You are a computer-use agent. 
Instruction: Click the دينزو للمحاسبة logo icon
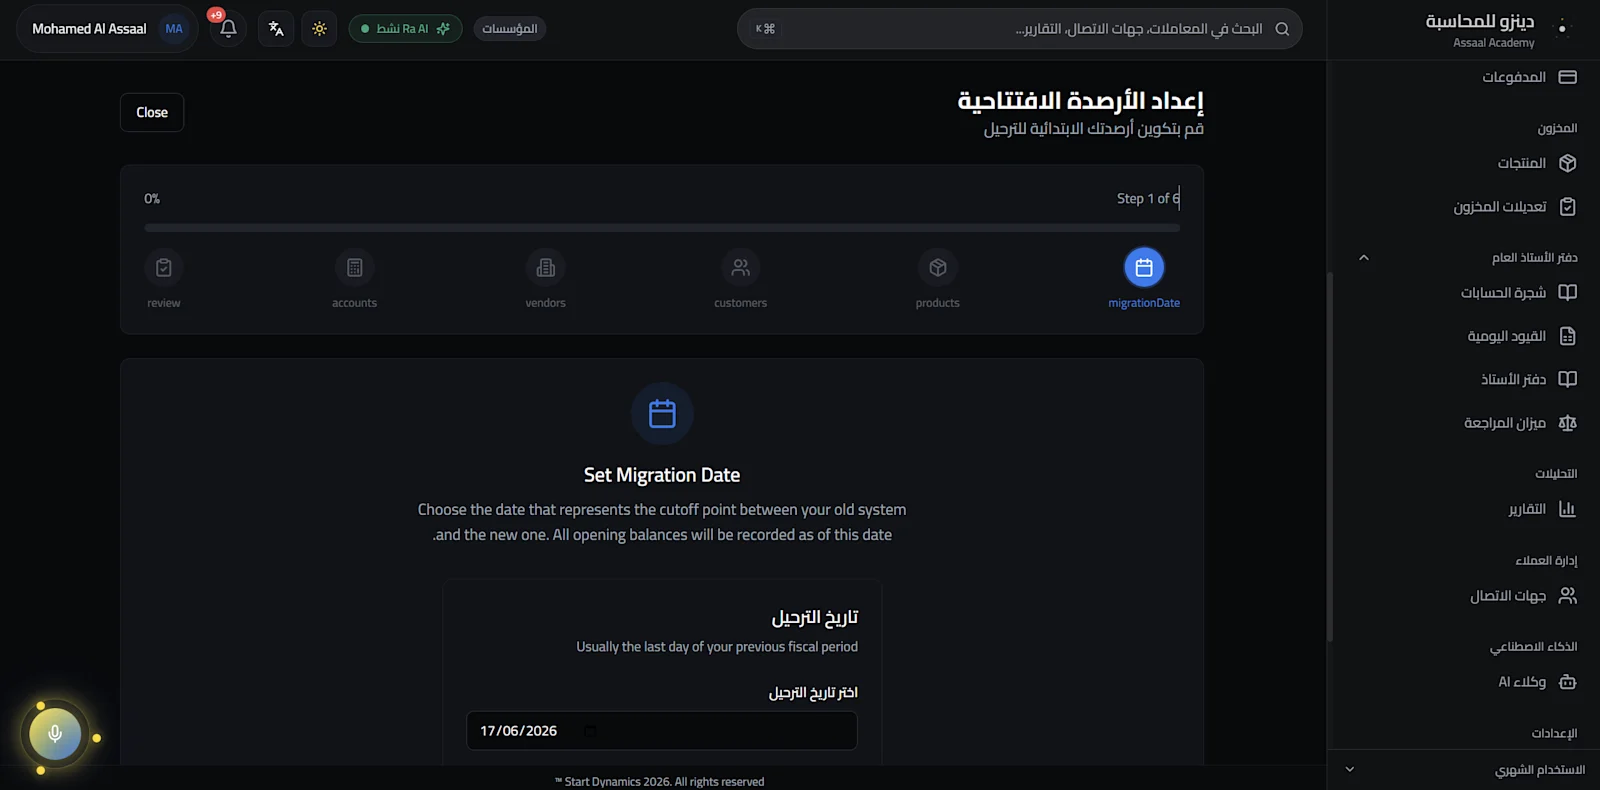pos(1563,29)
